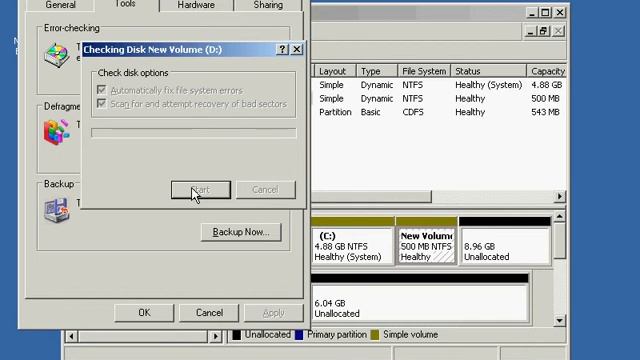Switch to the Tools tab
This screenshot has width=640, height=360.
pos(125,4)
